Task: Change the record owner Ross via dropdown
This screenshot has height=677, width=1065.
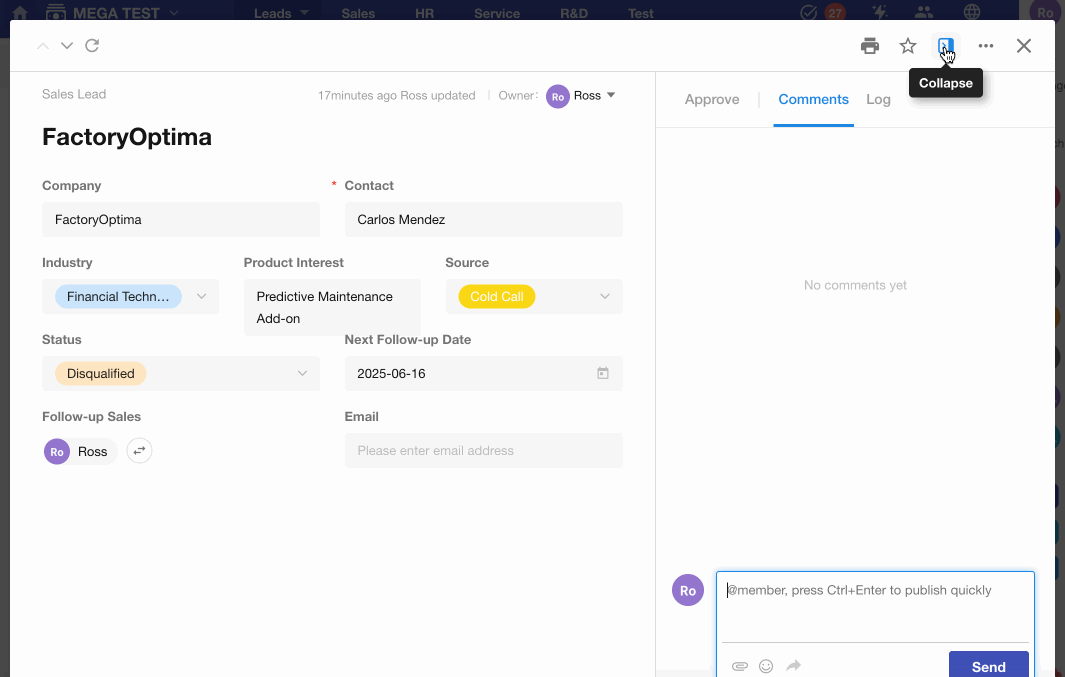Action: (611, 96)
